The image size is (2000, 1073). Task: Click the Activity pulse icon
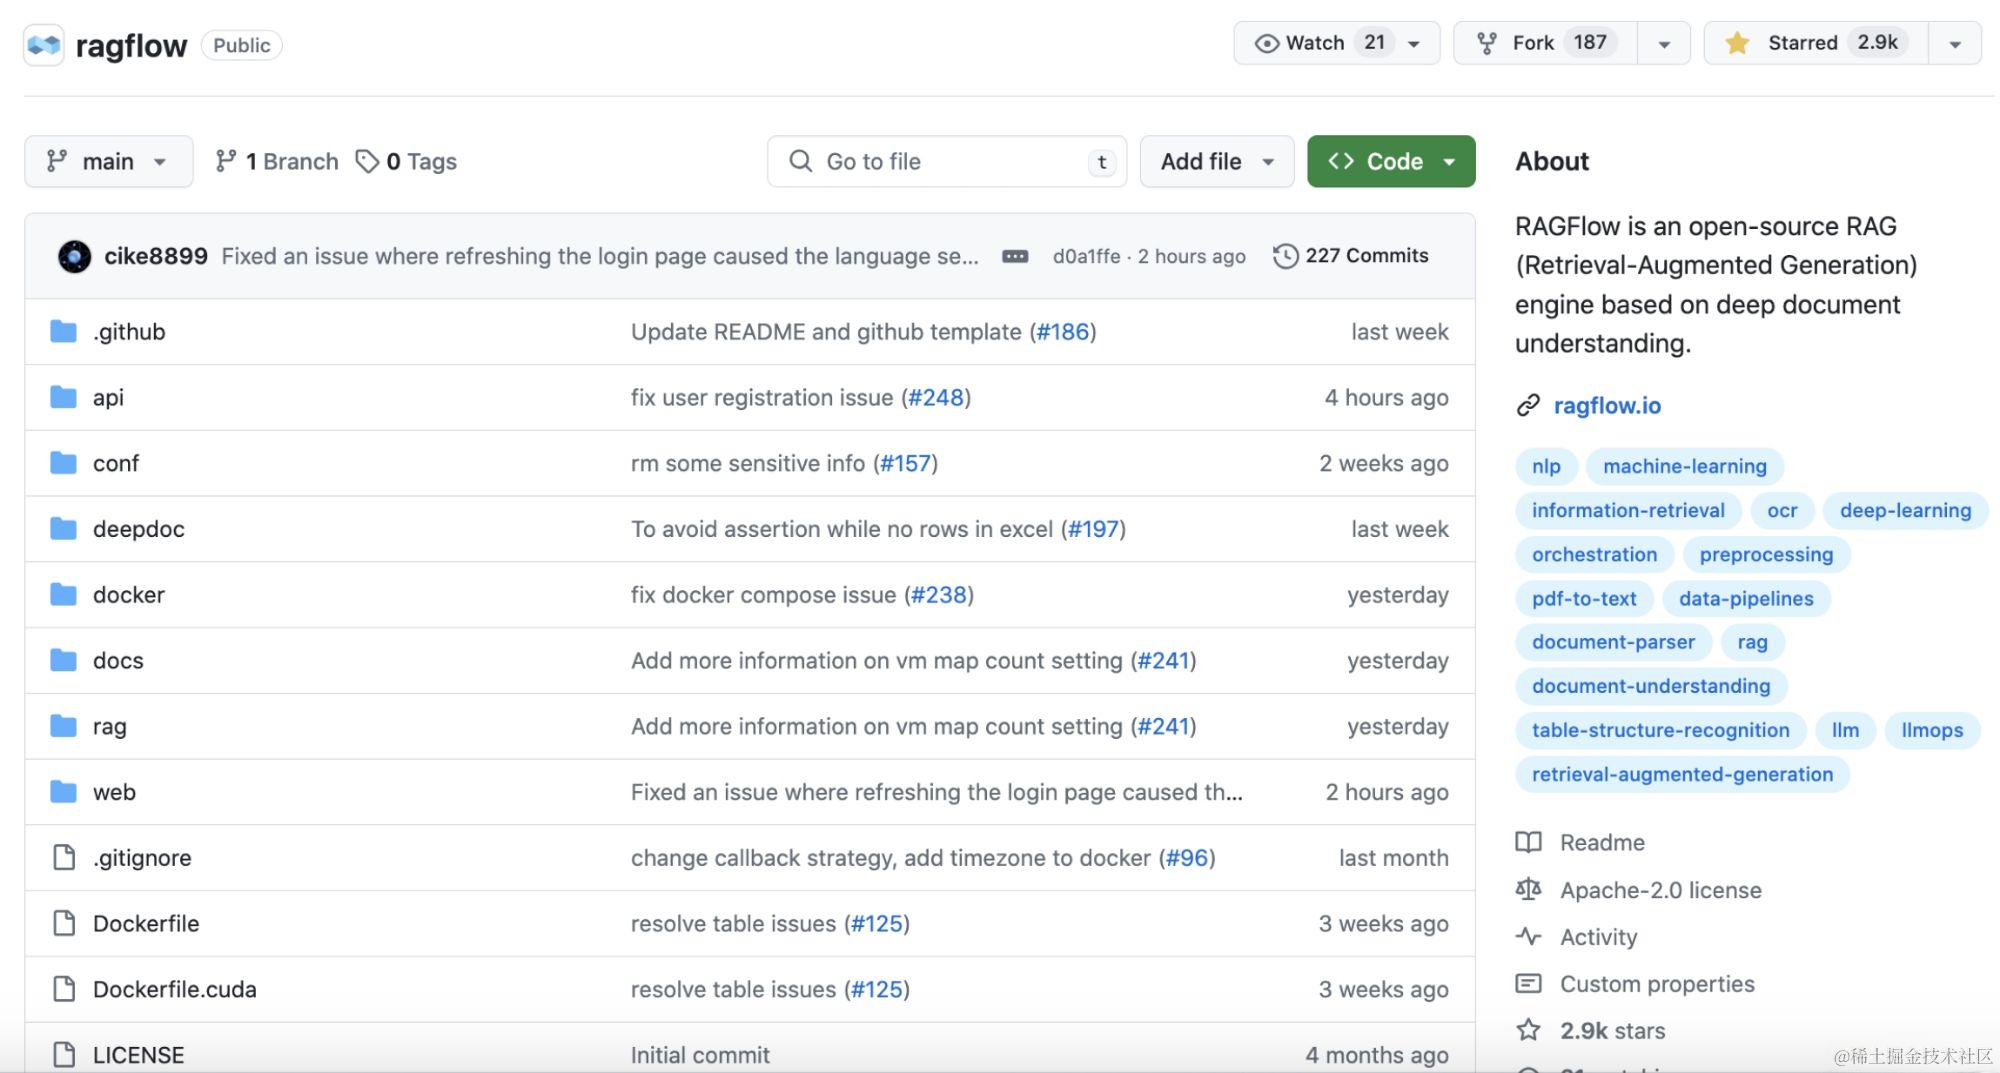coord(1528,937)
